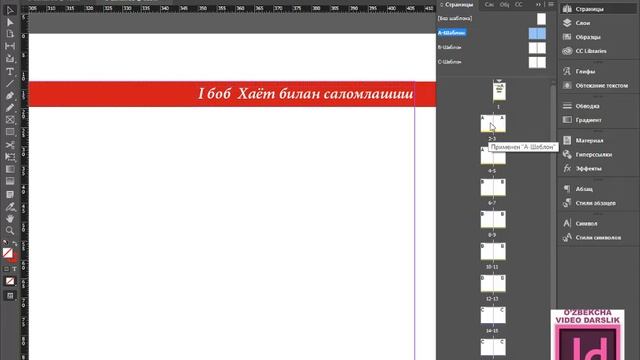This screenshot has width=640, height=360.
Task: Expand hidden tabs with double-arrow button
Action: (538, 4)
